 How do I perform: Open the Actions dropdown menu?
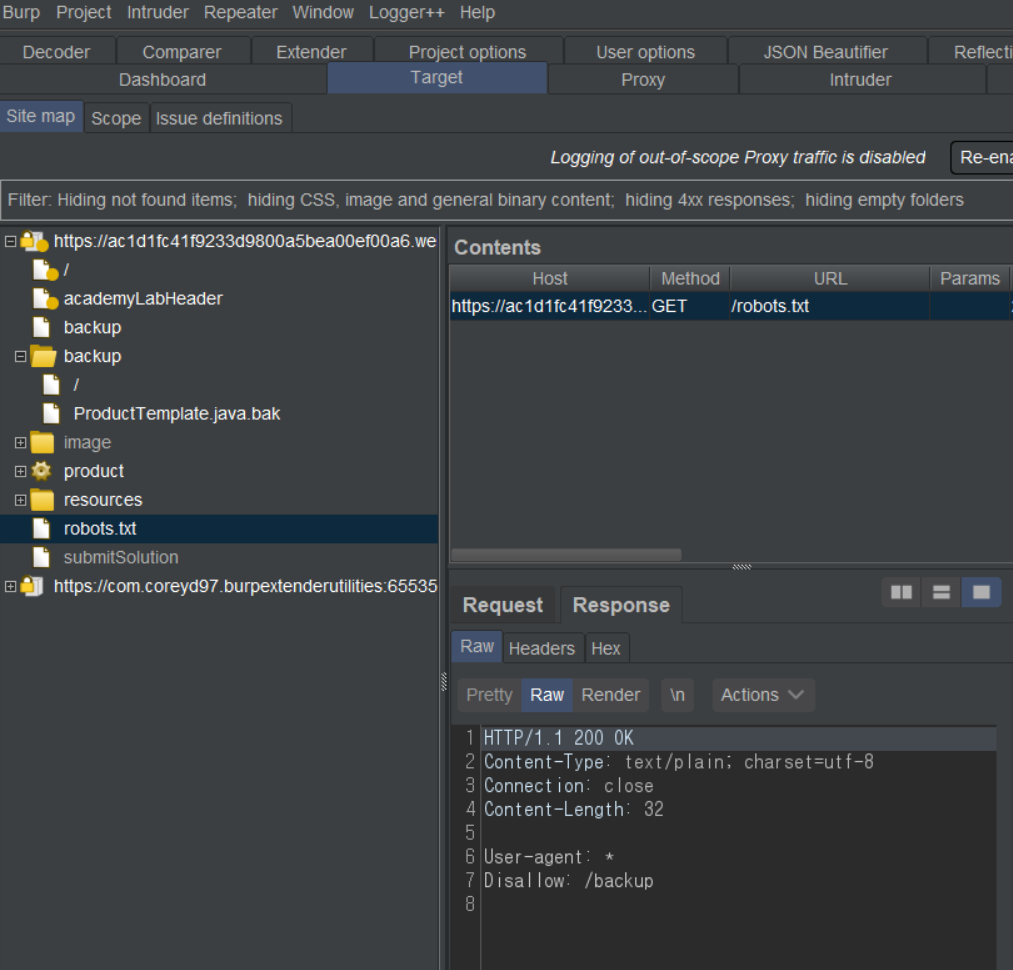[763, 695]
